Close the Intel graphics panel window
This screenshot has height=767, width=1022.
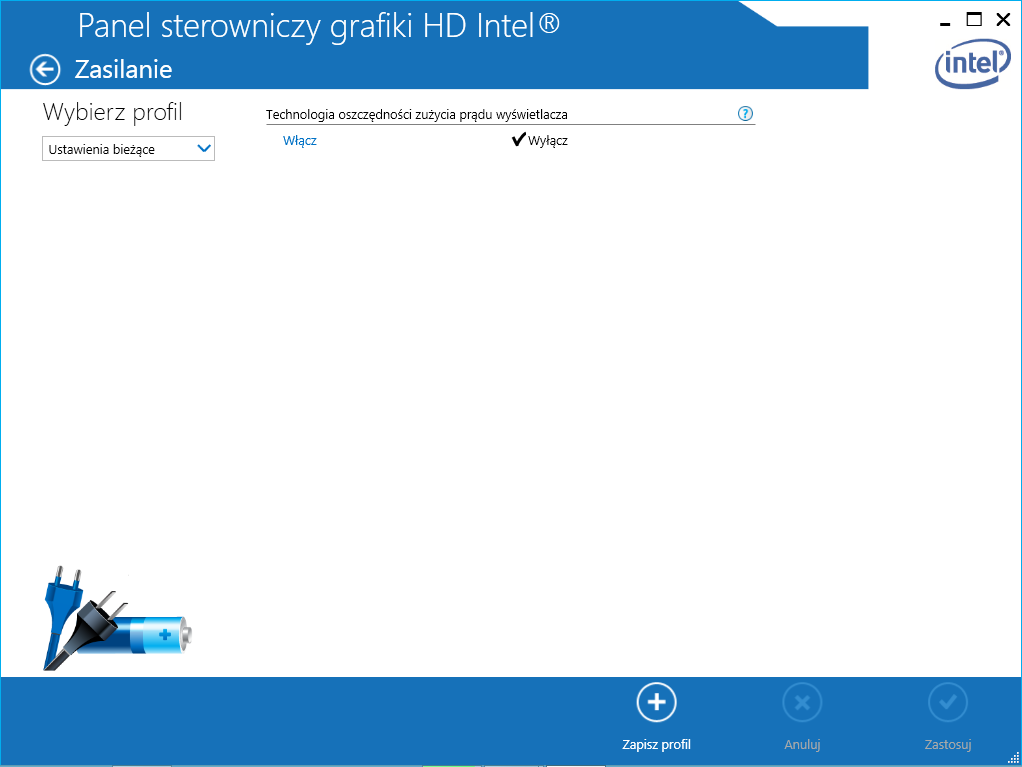(x=1004, y=20)
